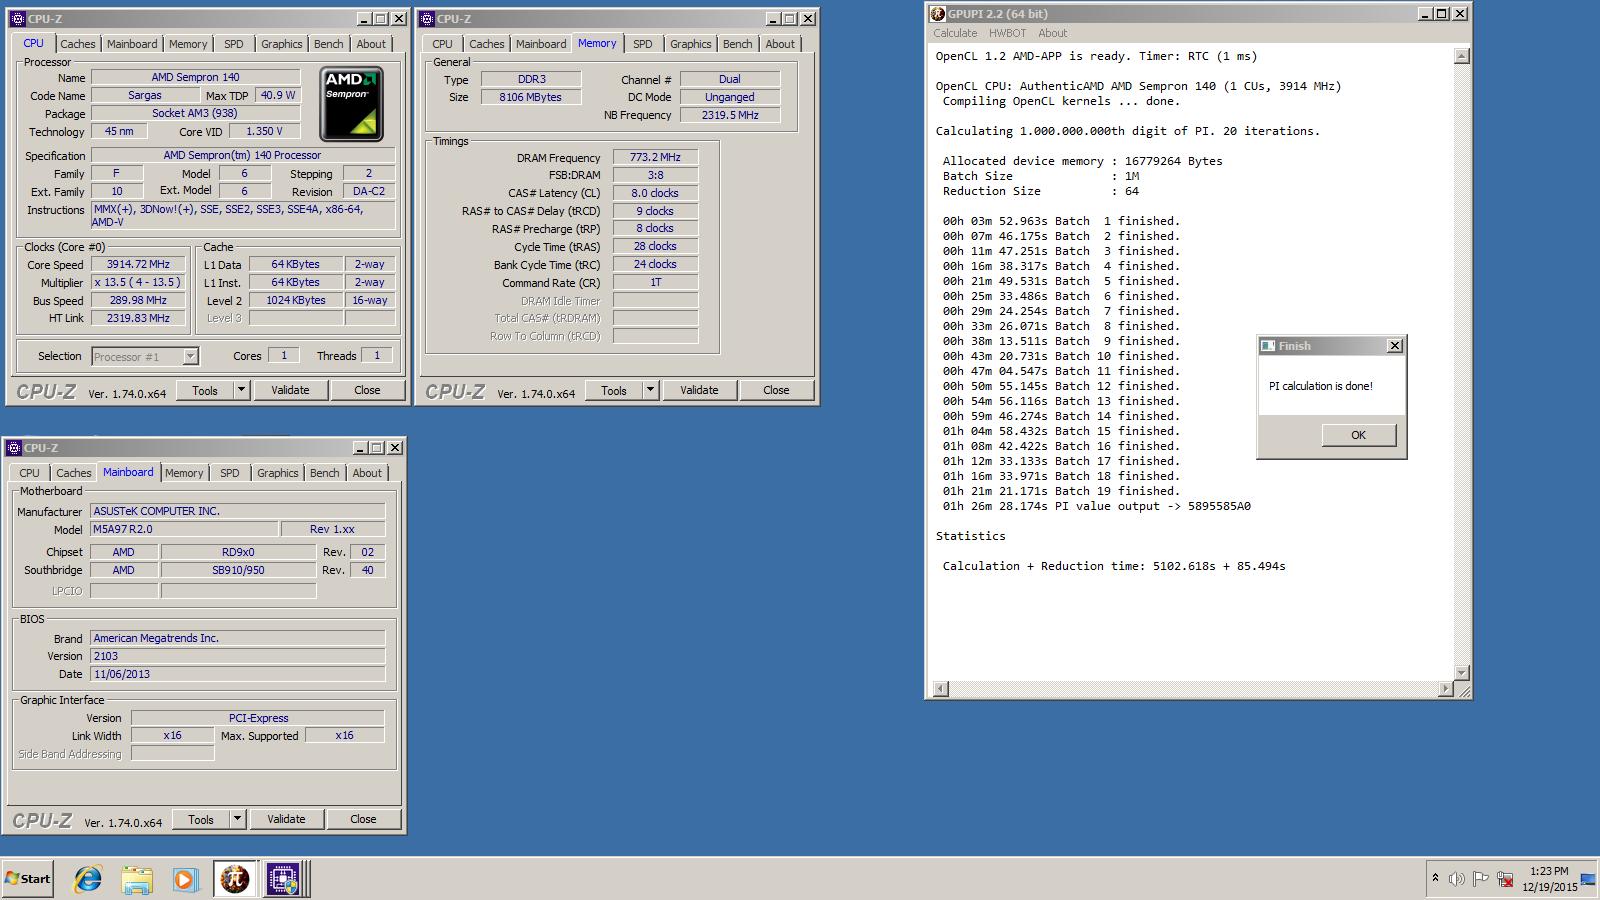Click the Core Speed value 3914.72 MHz
The height and width of the screenshot is (900, 1600).
pos(138,264)
